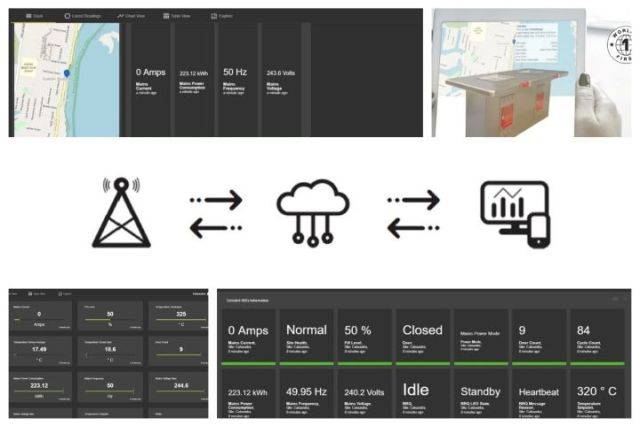Select the 50 Hz gauge in bottom-left panel

click(110, 387)
